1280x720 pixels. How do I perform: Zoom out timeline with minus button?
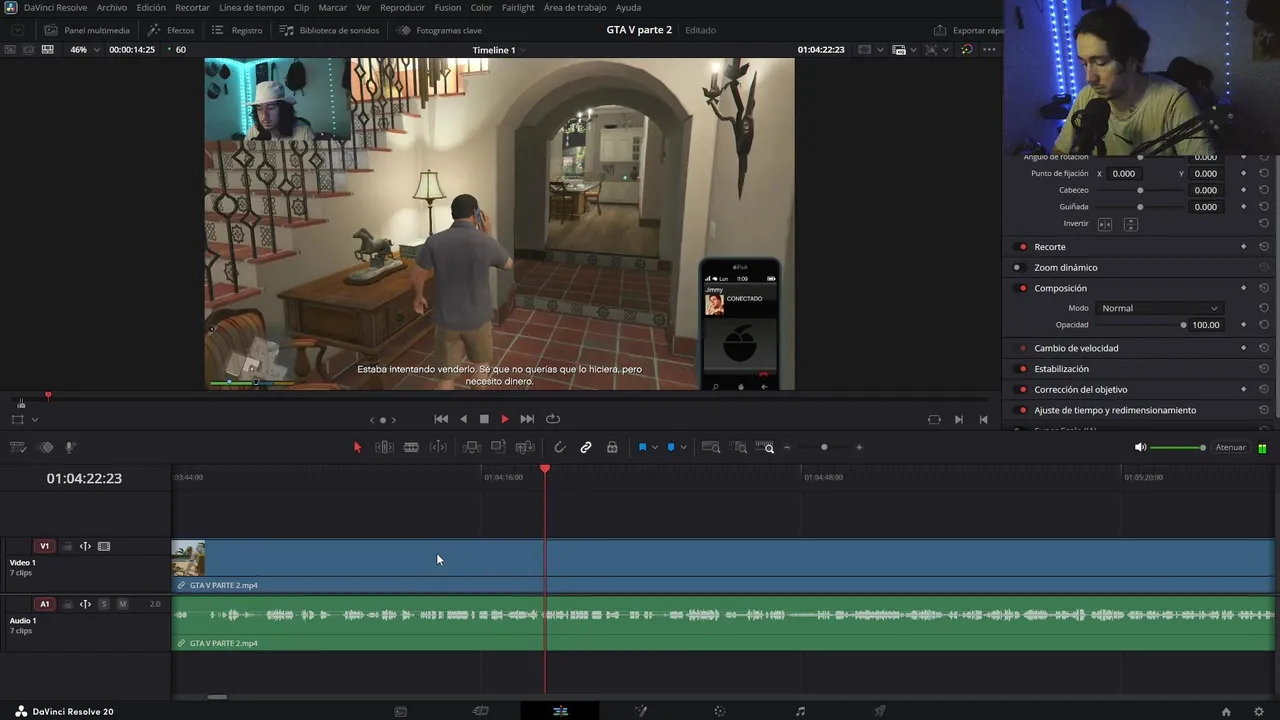tap(787, 447)
